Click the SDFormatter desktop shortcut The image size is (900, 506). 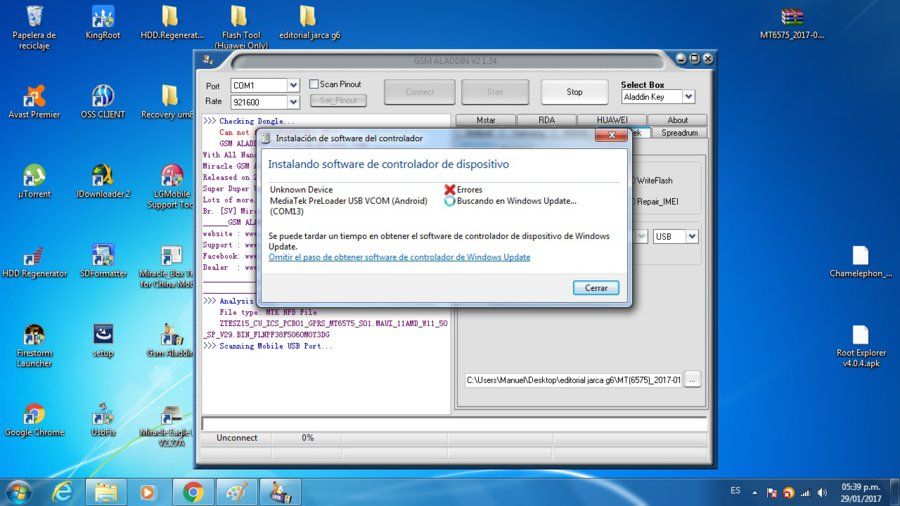point(103,261)
